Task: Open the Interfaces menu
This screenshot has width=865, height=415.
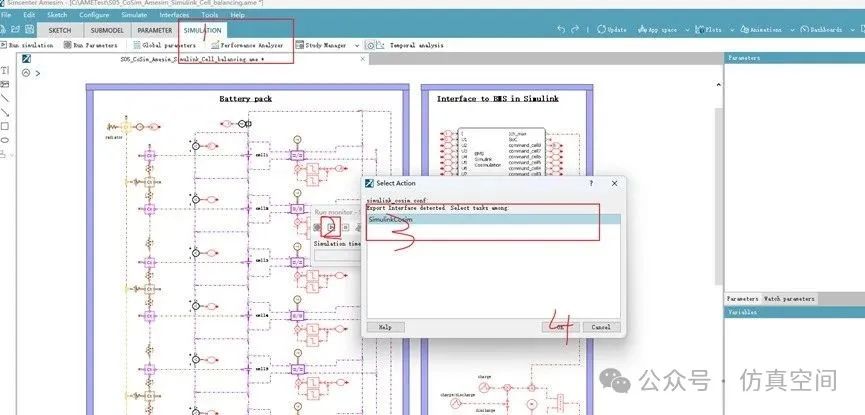Action: tap(173, 15)
